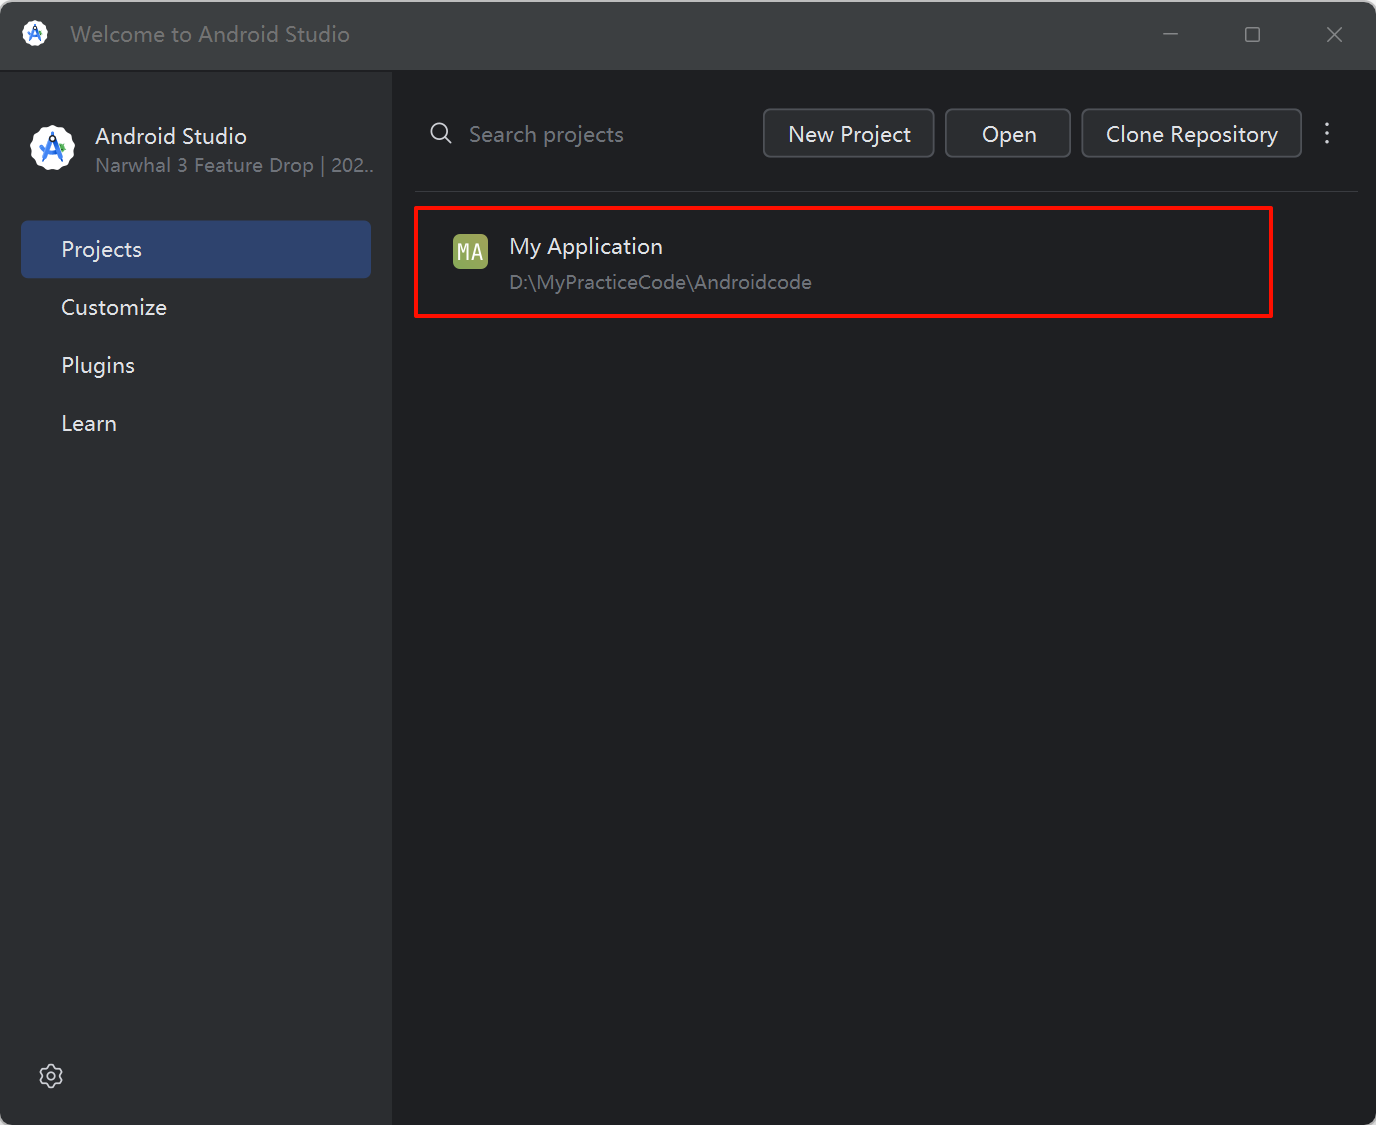This screenshot has height=1125, width=1376.
Task: Select the Projects tab
Action: [x=196, y=249]
